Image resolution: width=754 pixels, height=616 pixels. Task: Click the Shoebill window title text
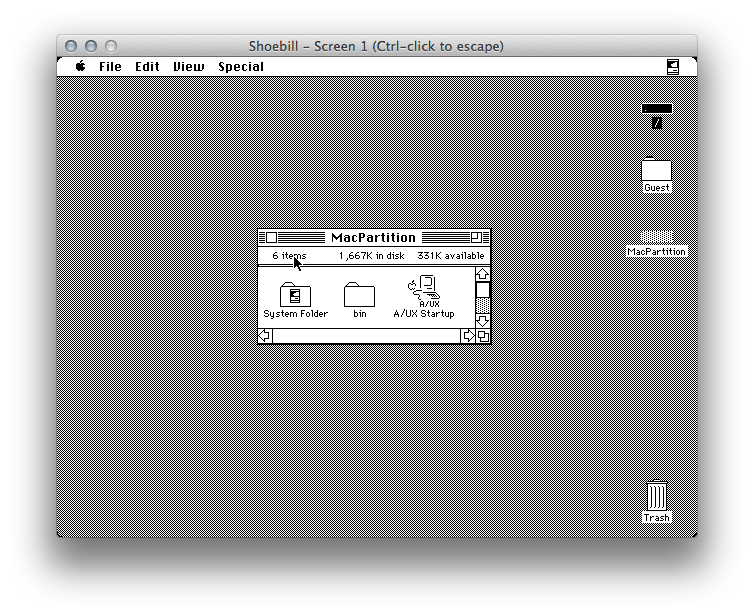(x=376, y=46)
